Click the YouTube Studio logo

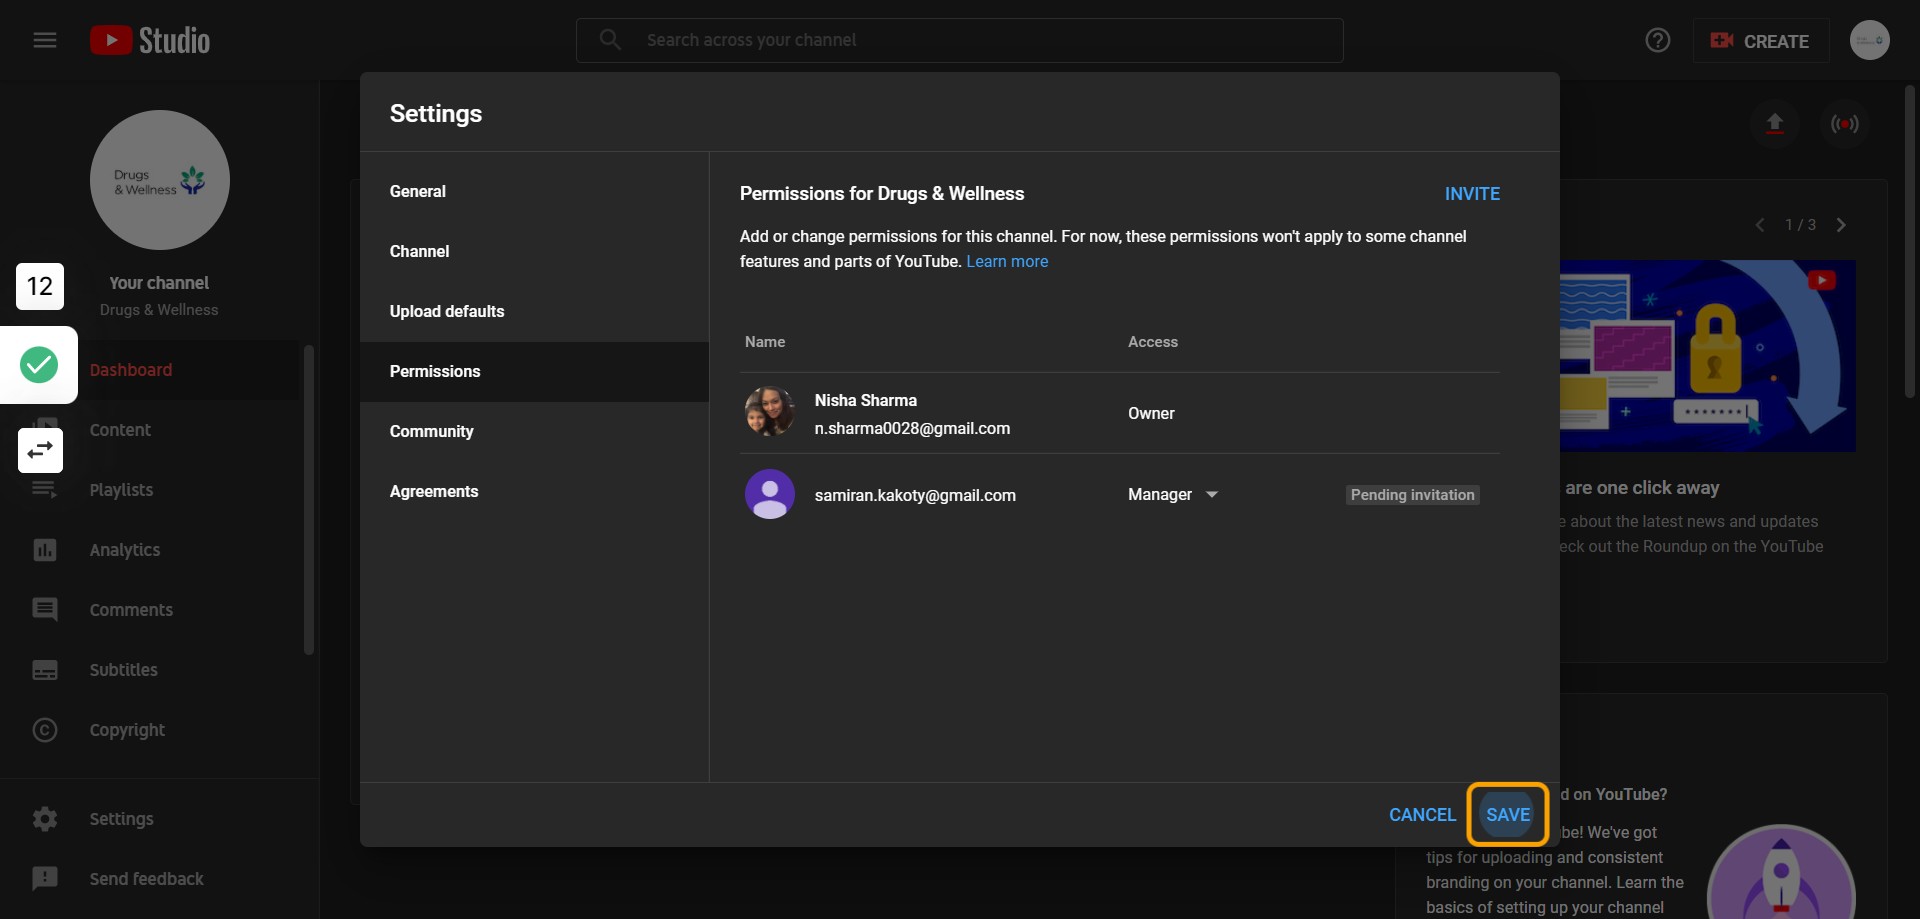[x=150, y=40]
